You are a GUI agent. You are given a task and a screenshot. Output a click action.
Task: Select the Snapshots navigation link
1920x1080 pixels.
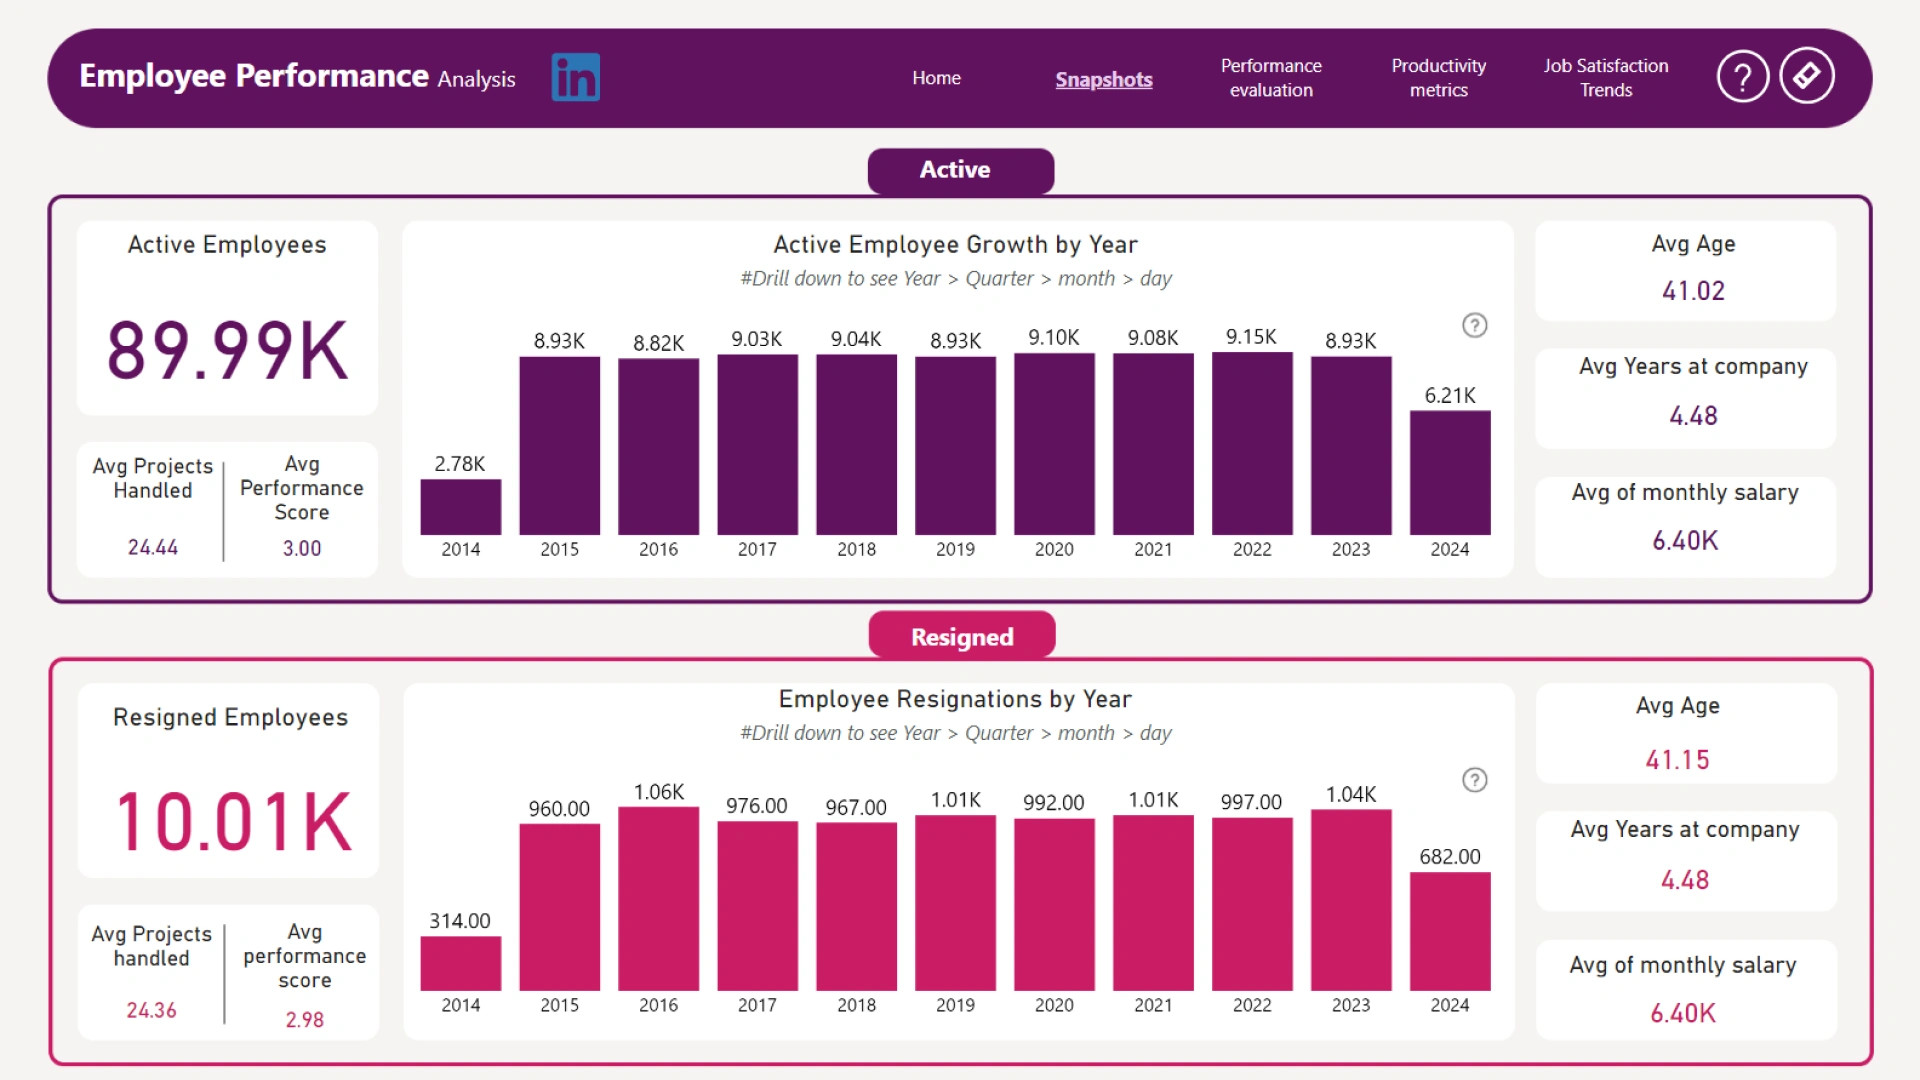[x=1103, y=79]
